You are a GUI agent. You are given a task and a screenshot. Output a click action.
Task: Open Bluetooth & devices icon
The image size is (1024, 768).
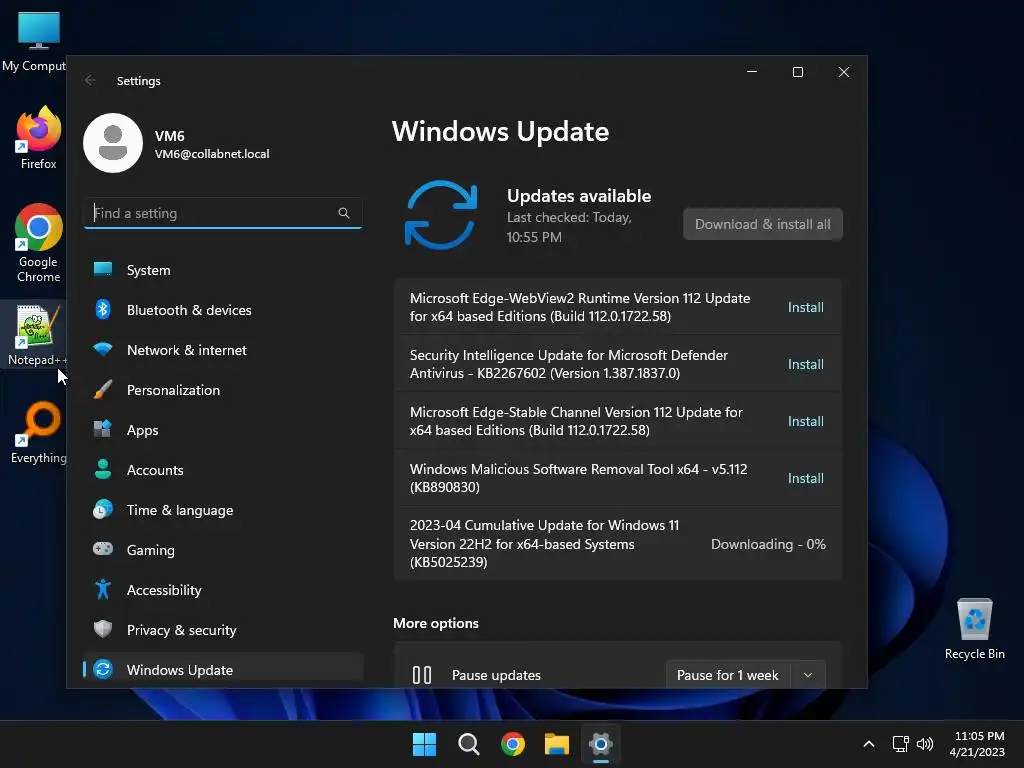point(103,310)
